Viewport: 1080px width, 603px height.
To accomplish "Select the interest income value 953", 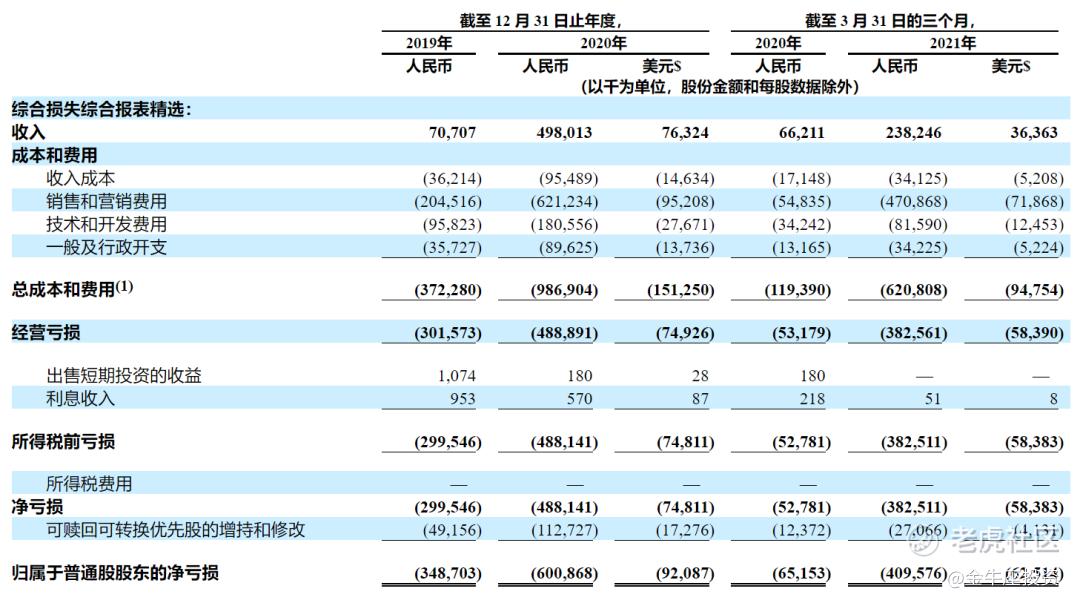I will (463, 398).
